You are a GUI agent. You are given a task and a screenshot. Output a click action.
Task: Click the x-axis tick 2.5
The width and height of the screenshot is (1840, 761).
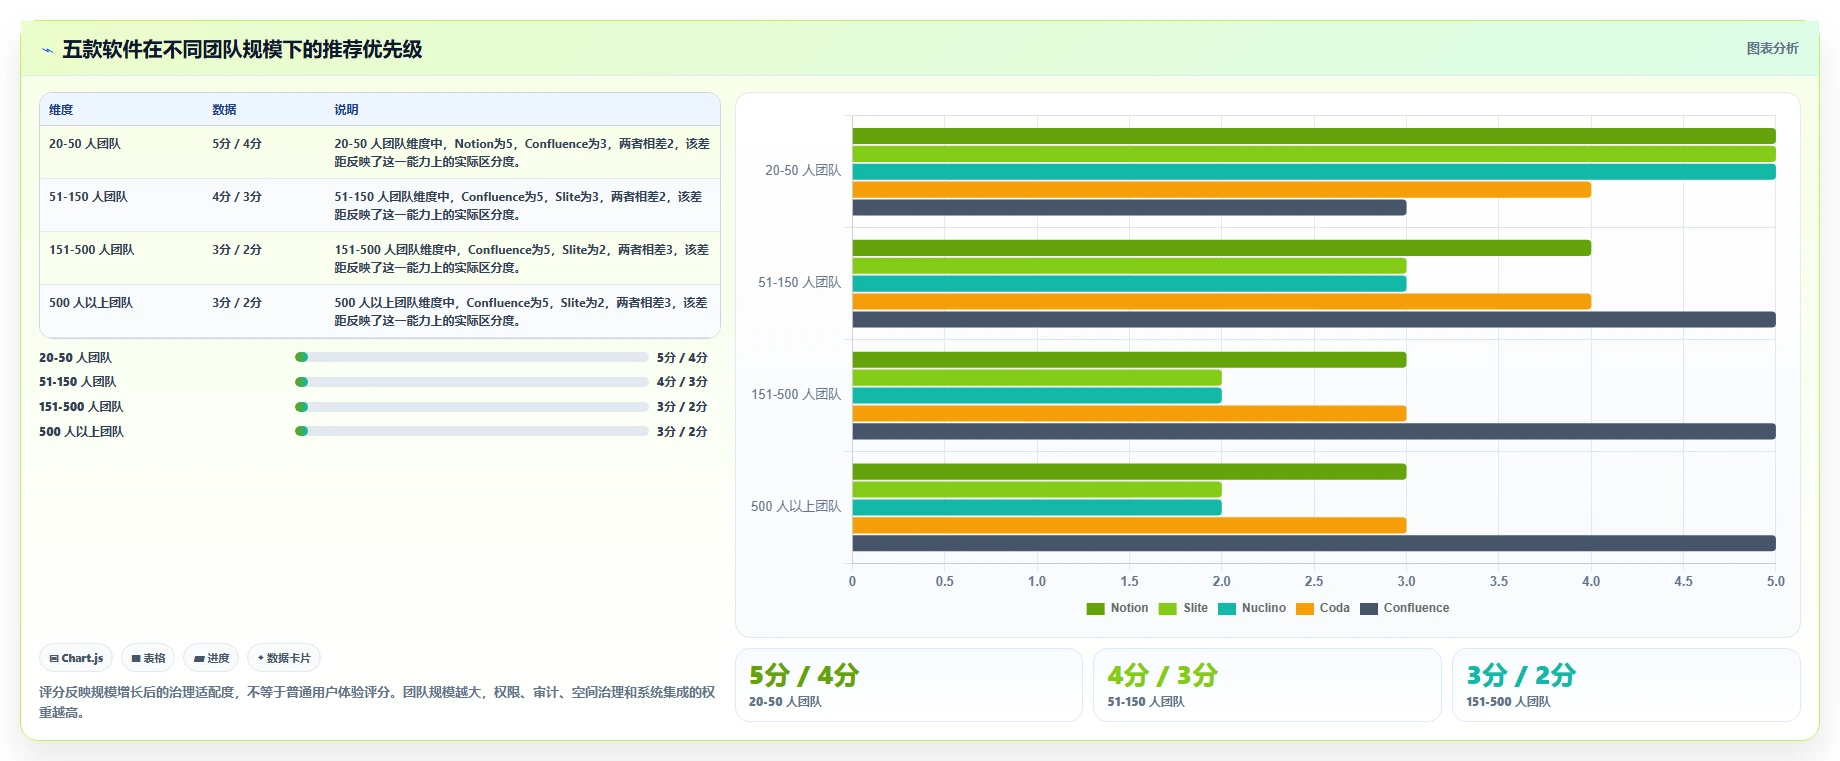coord(1314,581)
